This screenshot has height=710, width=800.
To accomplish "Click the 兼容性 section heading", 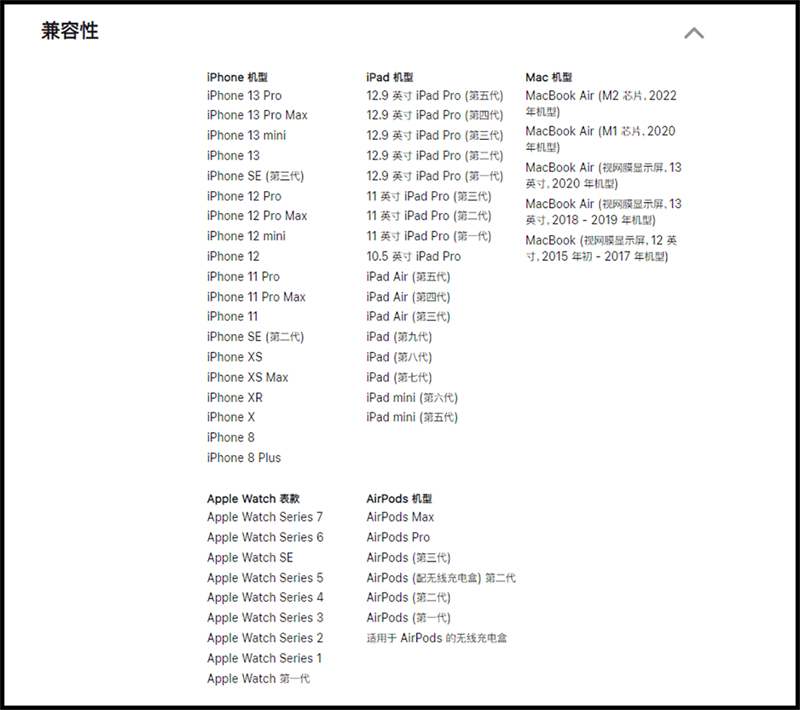I will coord(70,31).
